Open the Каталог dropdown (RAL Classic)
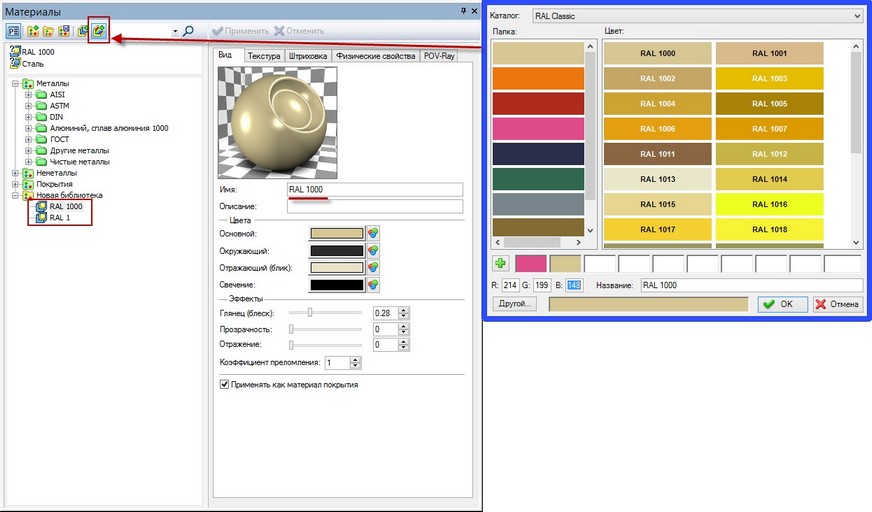Image resolution: width=872 pixels, height=512 pixels. coord(697,16)
